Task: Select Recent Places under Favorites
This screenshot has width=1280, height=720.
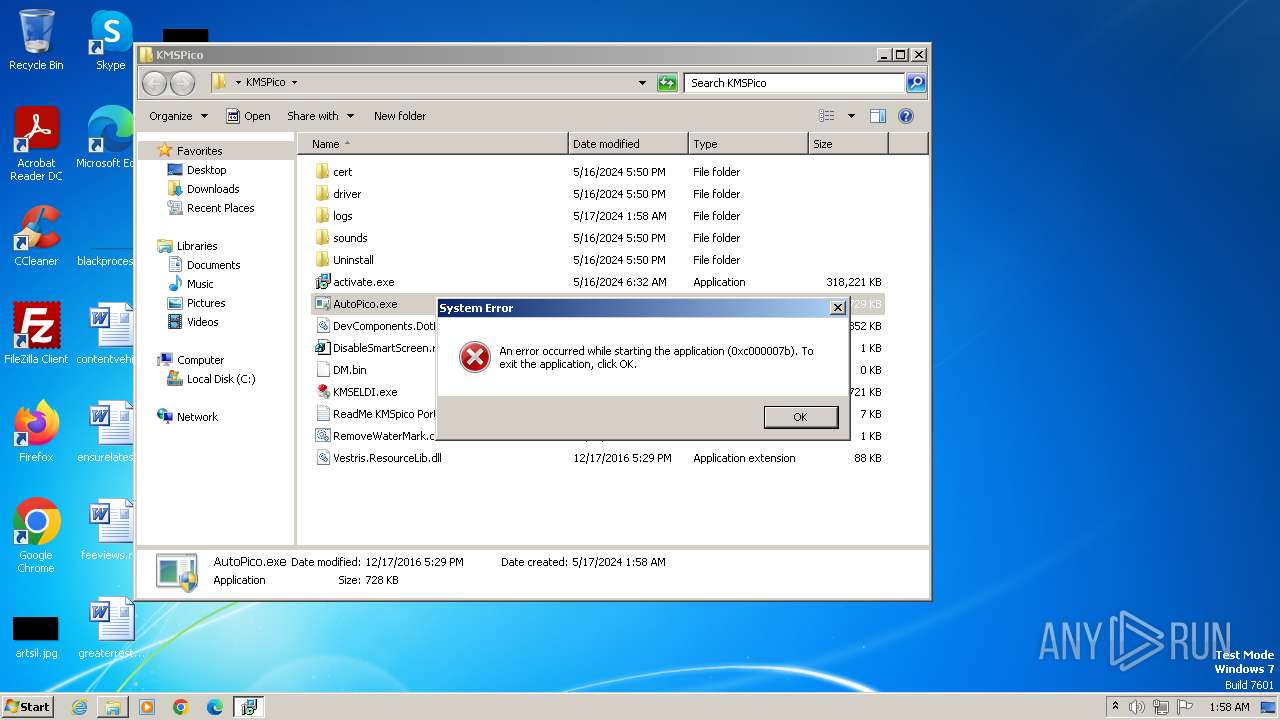Action: [220, 208]
